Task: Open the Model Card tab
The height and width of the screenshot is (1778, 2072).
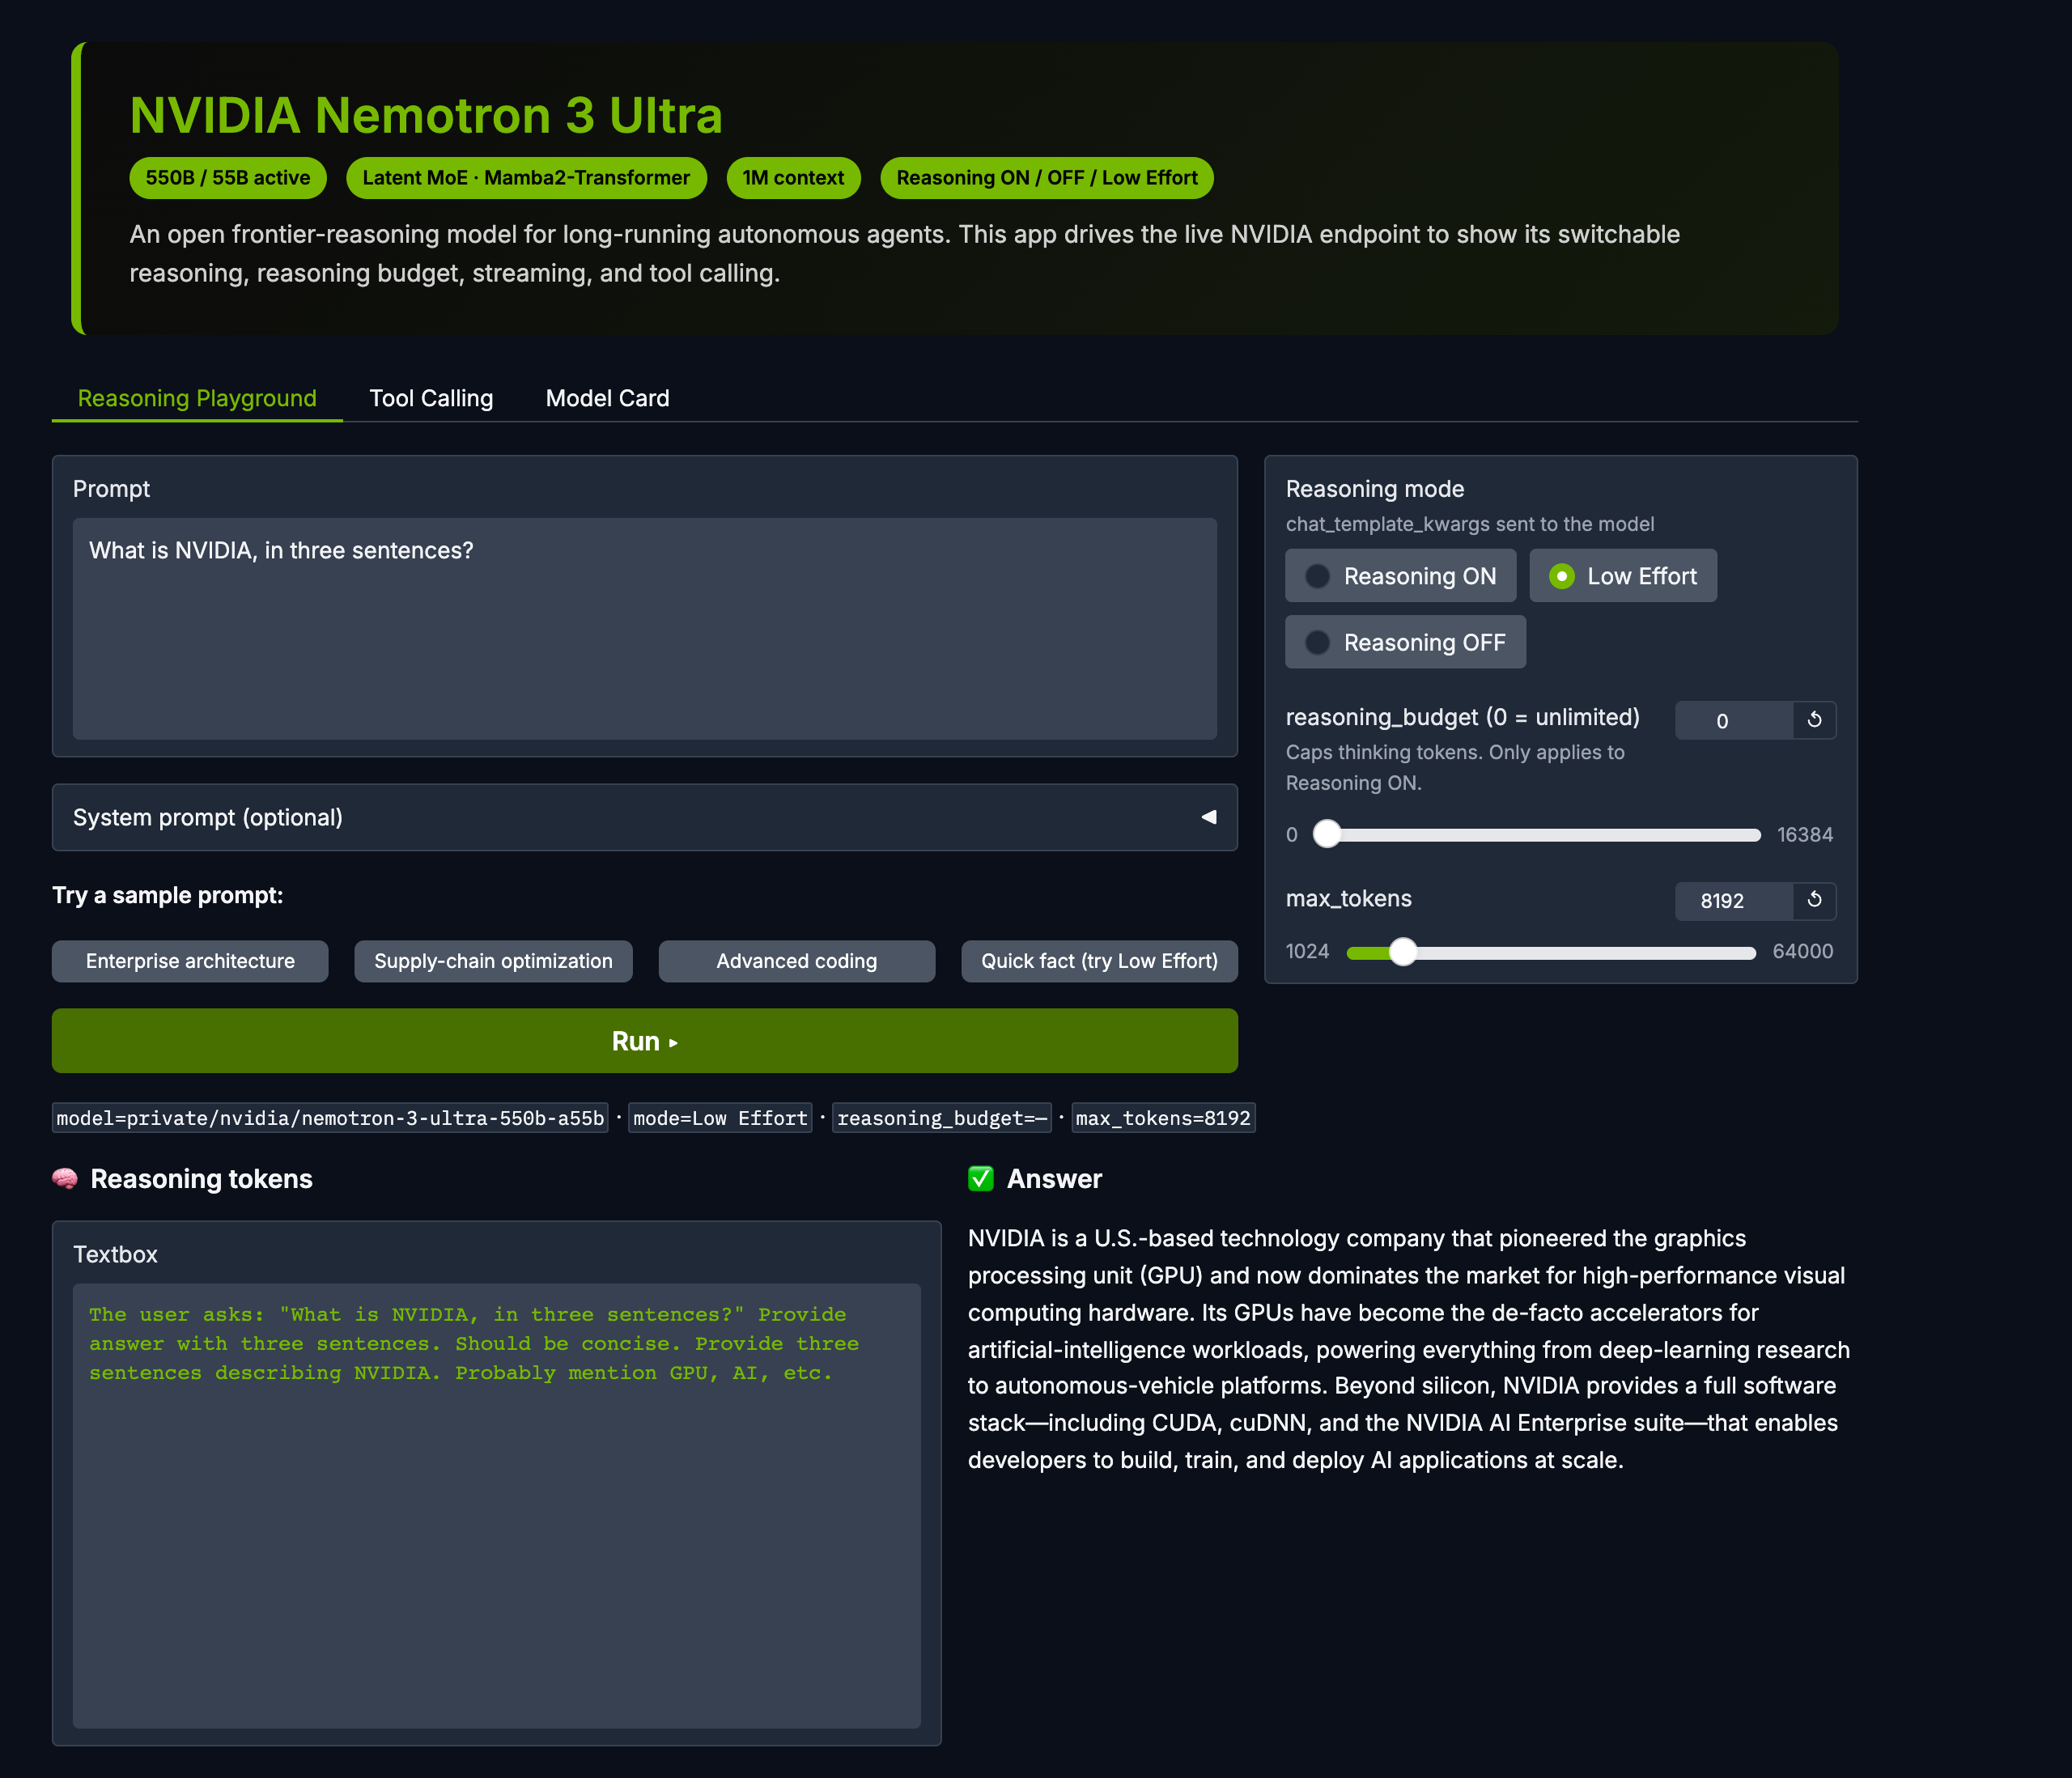Action: point(607,398)
